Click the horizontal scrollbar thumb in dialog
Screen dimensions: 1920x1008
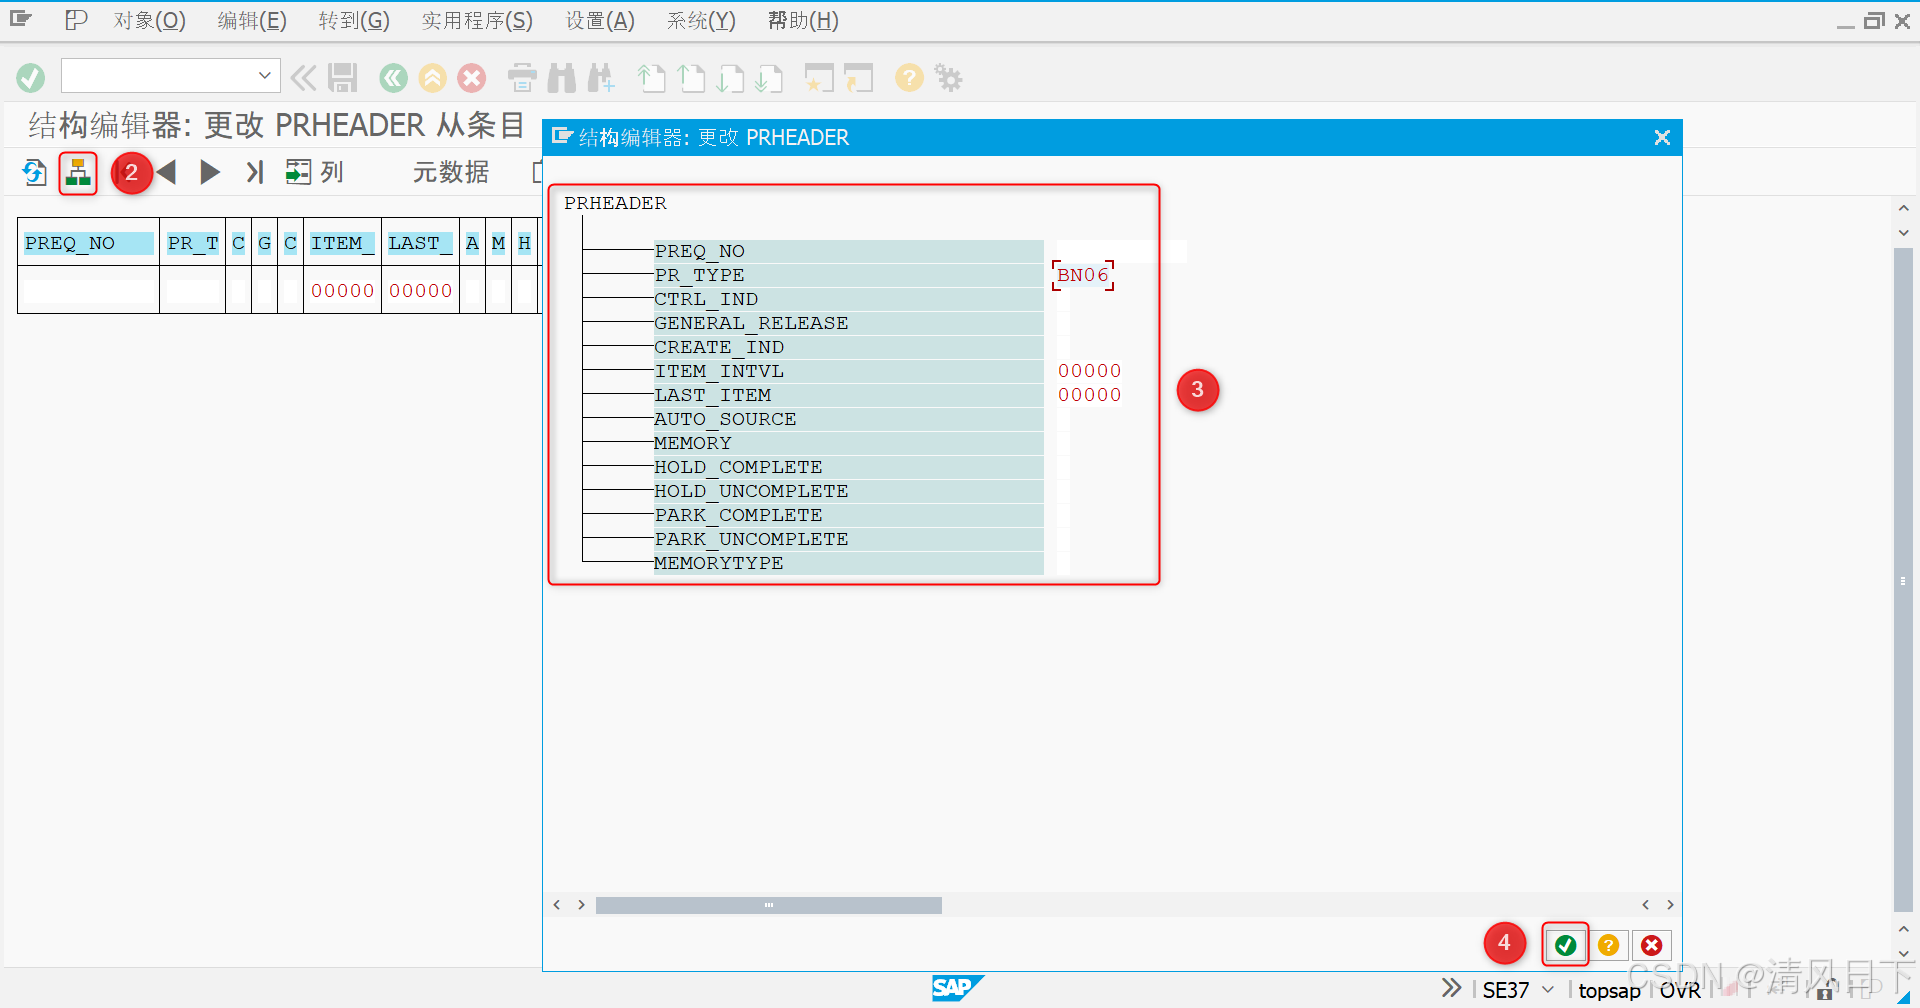768,905
